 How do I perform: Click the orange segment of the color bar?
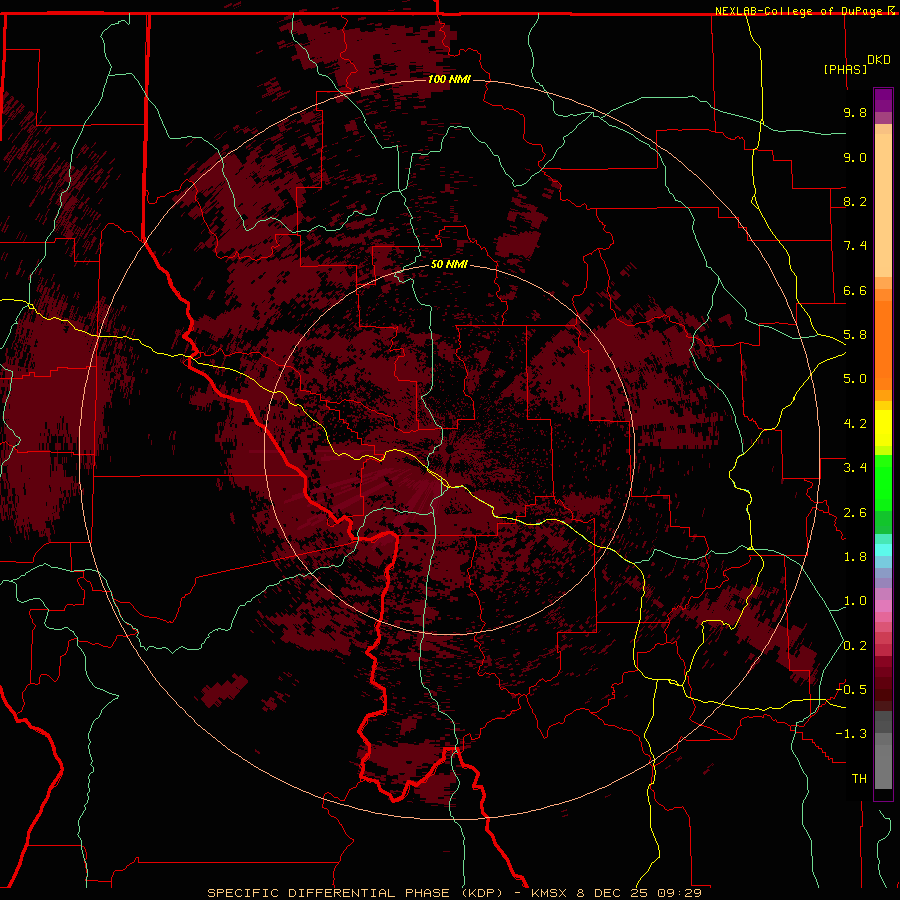[x=883, y=344]
